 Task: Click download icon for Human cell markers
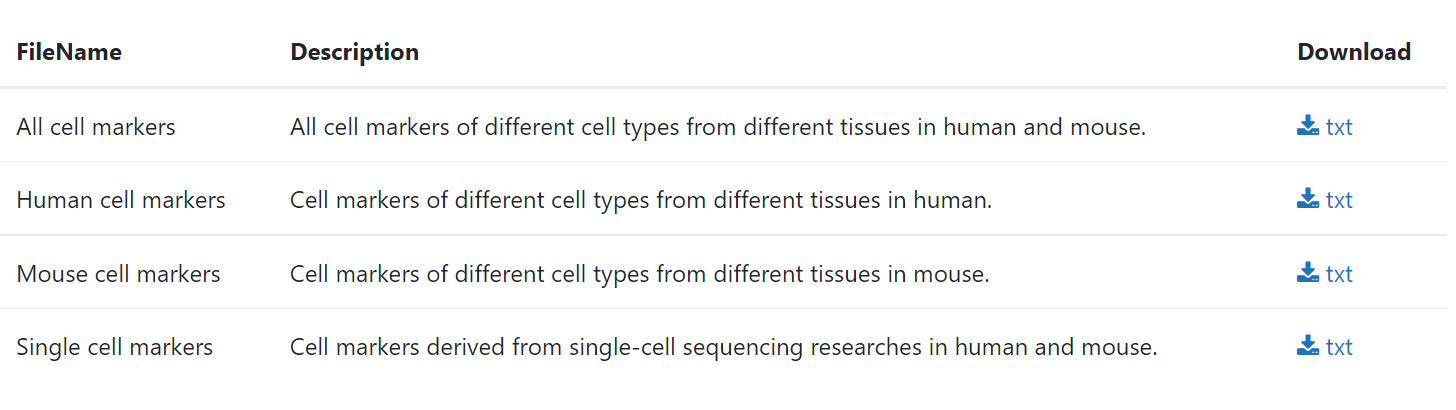[1308, 199]
